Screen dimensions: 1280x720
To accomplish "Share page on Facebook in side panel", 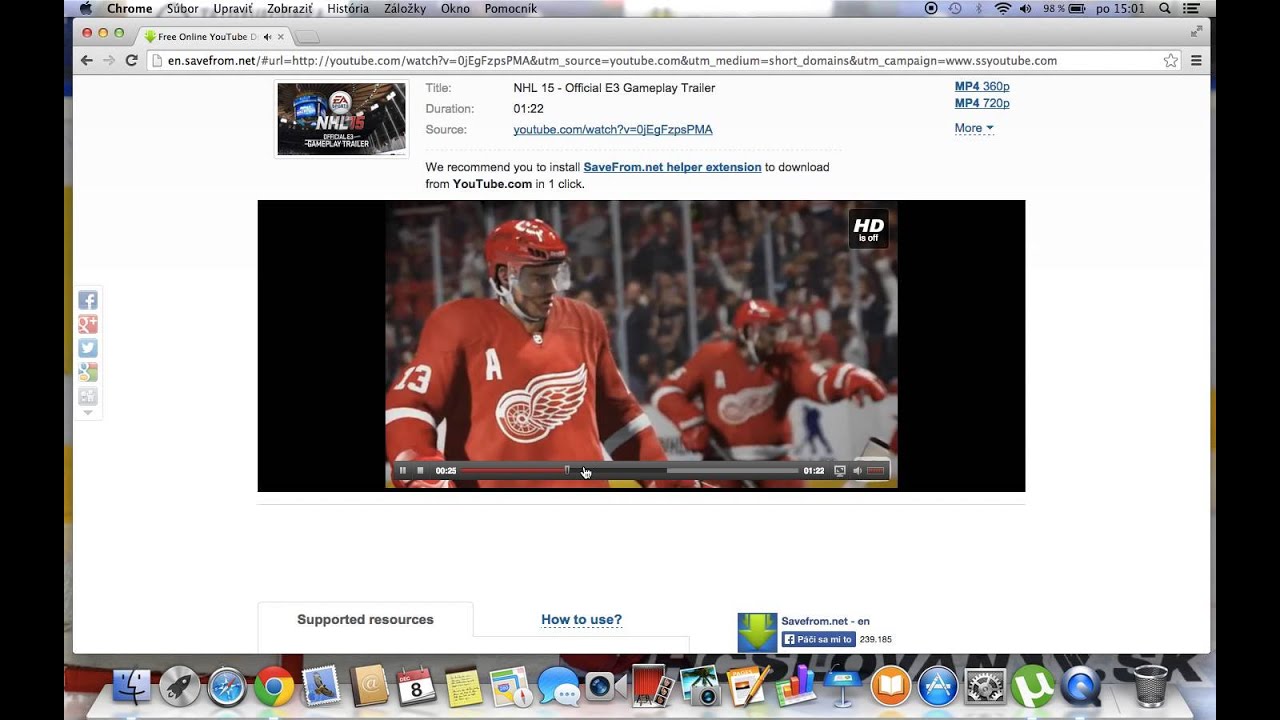I will point(88,300).
